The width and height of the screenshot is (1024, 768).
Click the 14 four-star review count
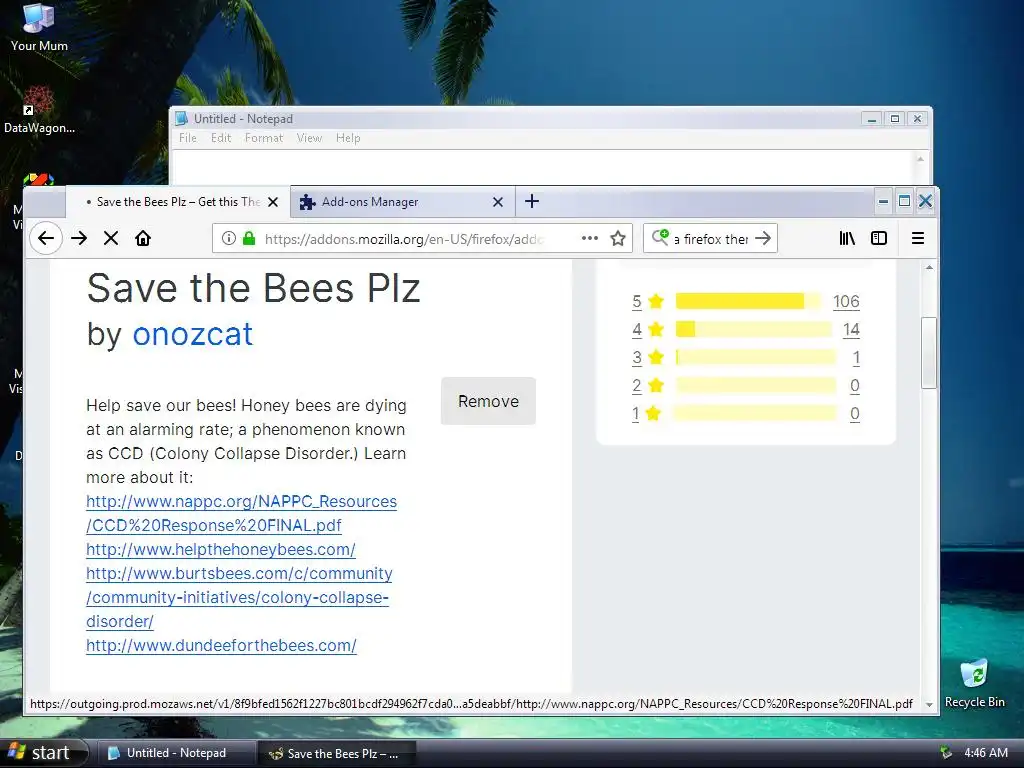pos(851,329)
